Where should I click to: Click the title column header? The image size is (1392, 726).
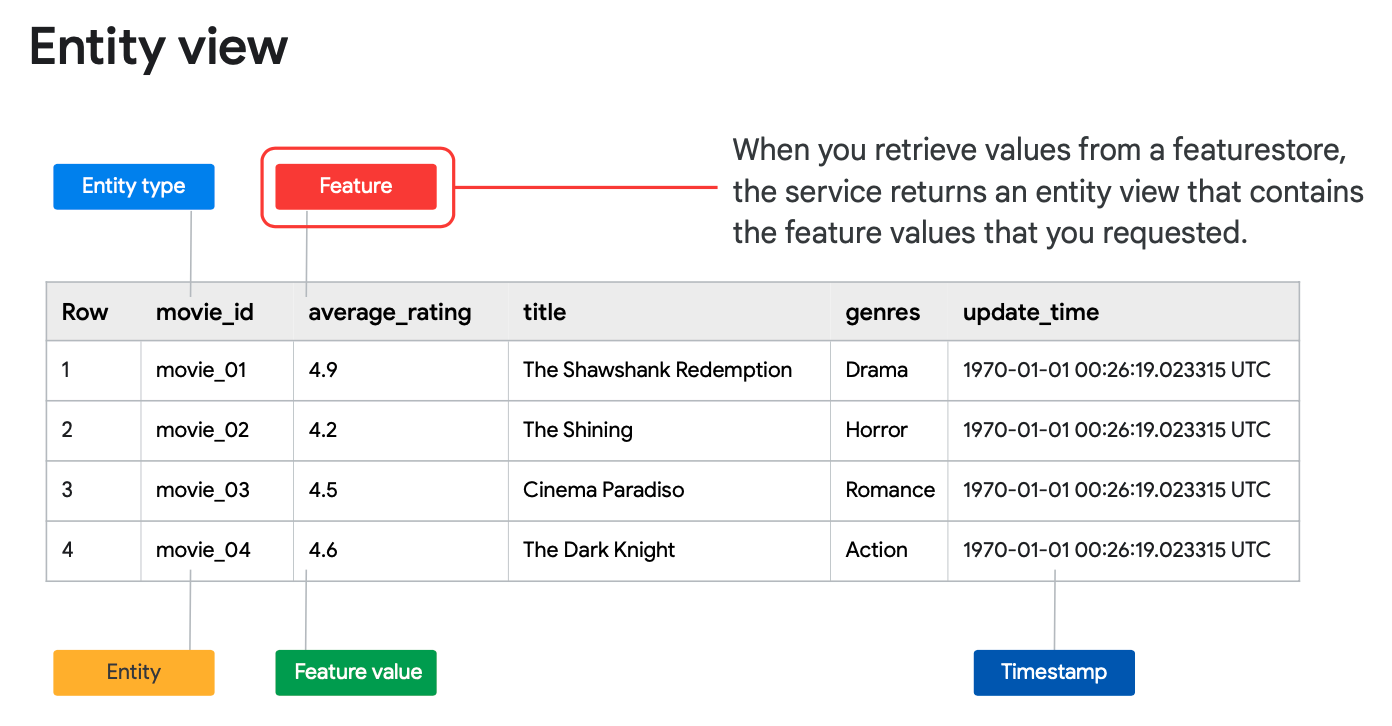pos(544,312)
